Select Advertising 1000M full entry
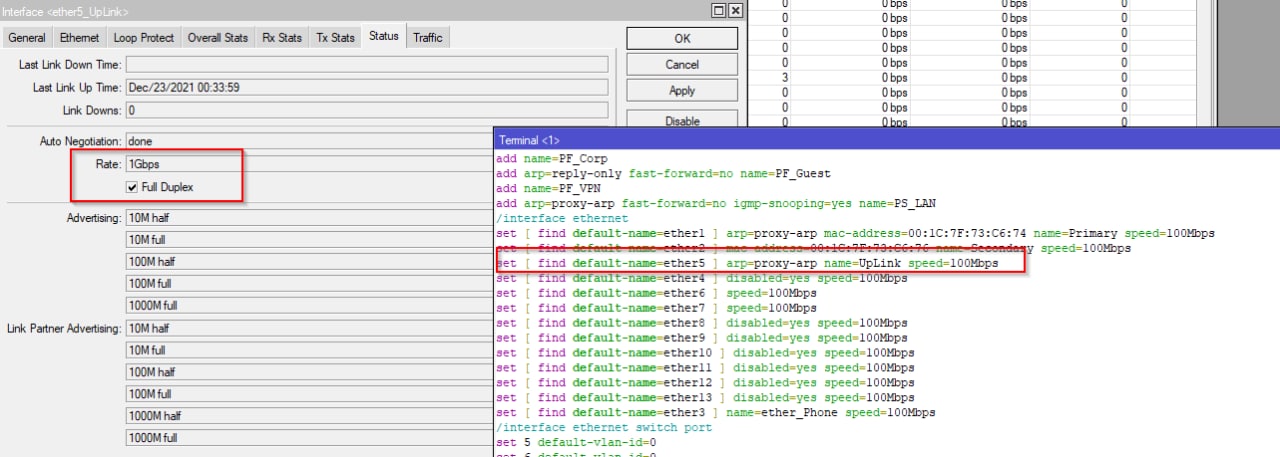Image resolution: width=1280 pixels, height=457 pixels. (x=309, y=306)
